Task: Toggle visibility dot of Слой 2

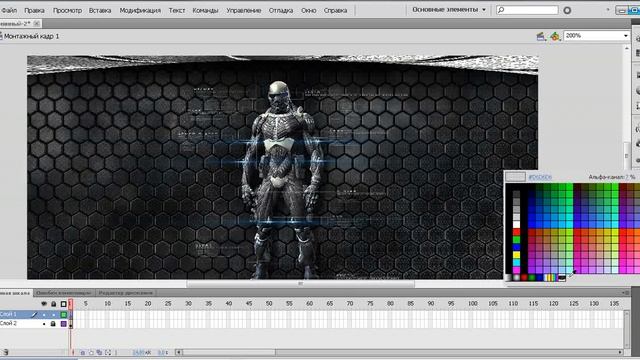Action: [x=44, y=324]
